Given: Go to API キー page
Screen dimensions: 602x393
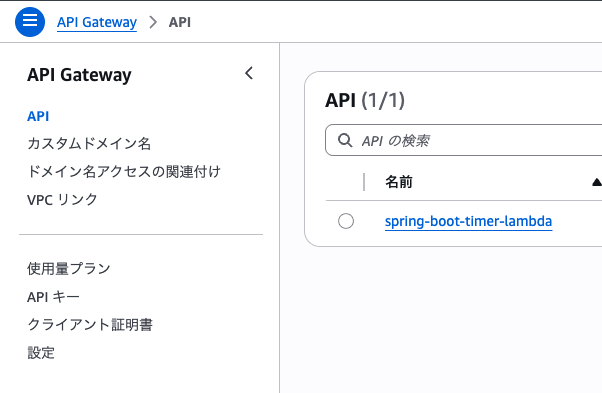Looking at the screenshot, I should click(x=53, y=297).
